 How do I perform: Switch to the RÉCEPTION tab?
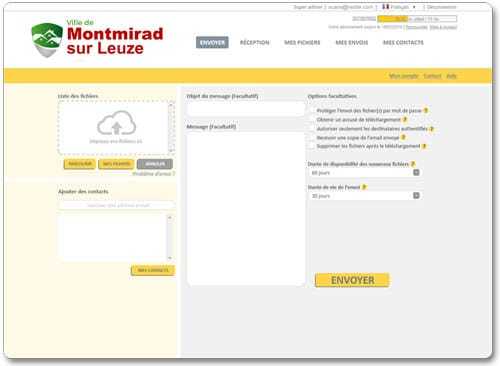coord(255,42)
